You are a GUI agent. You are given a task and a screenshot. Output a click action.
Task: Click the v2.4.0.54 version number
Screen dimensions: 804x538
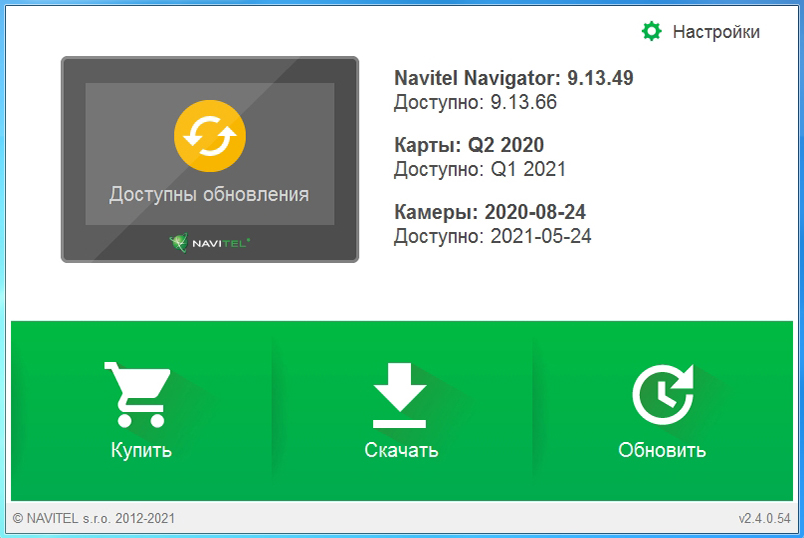click(764, 519)
